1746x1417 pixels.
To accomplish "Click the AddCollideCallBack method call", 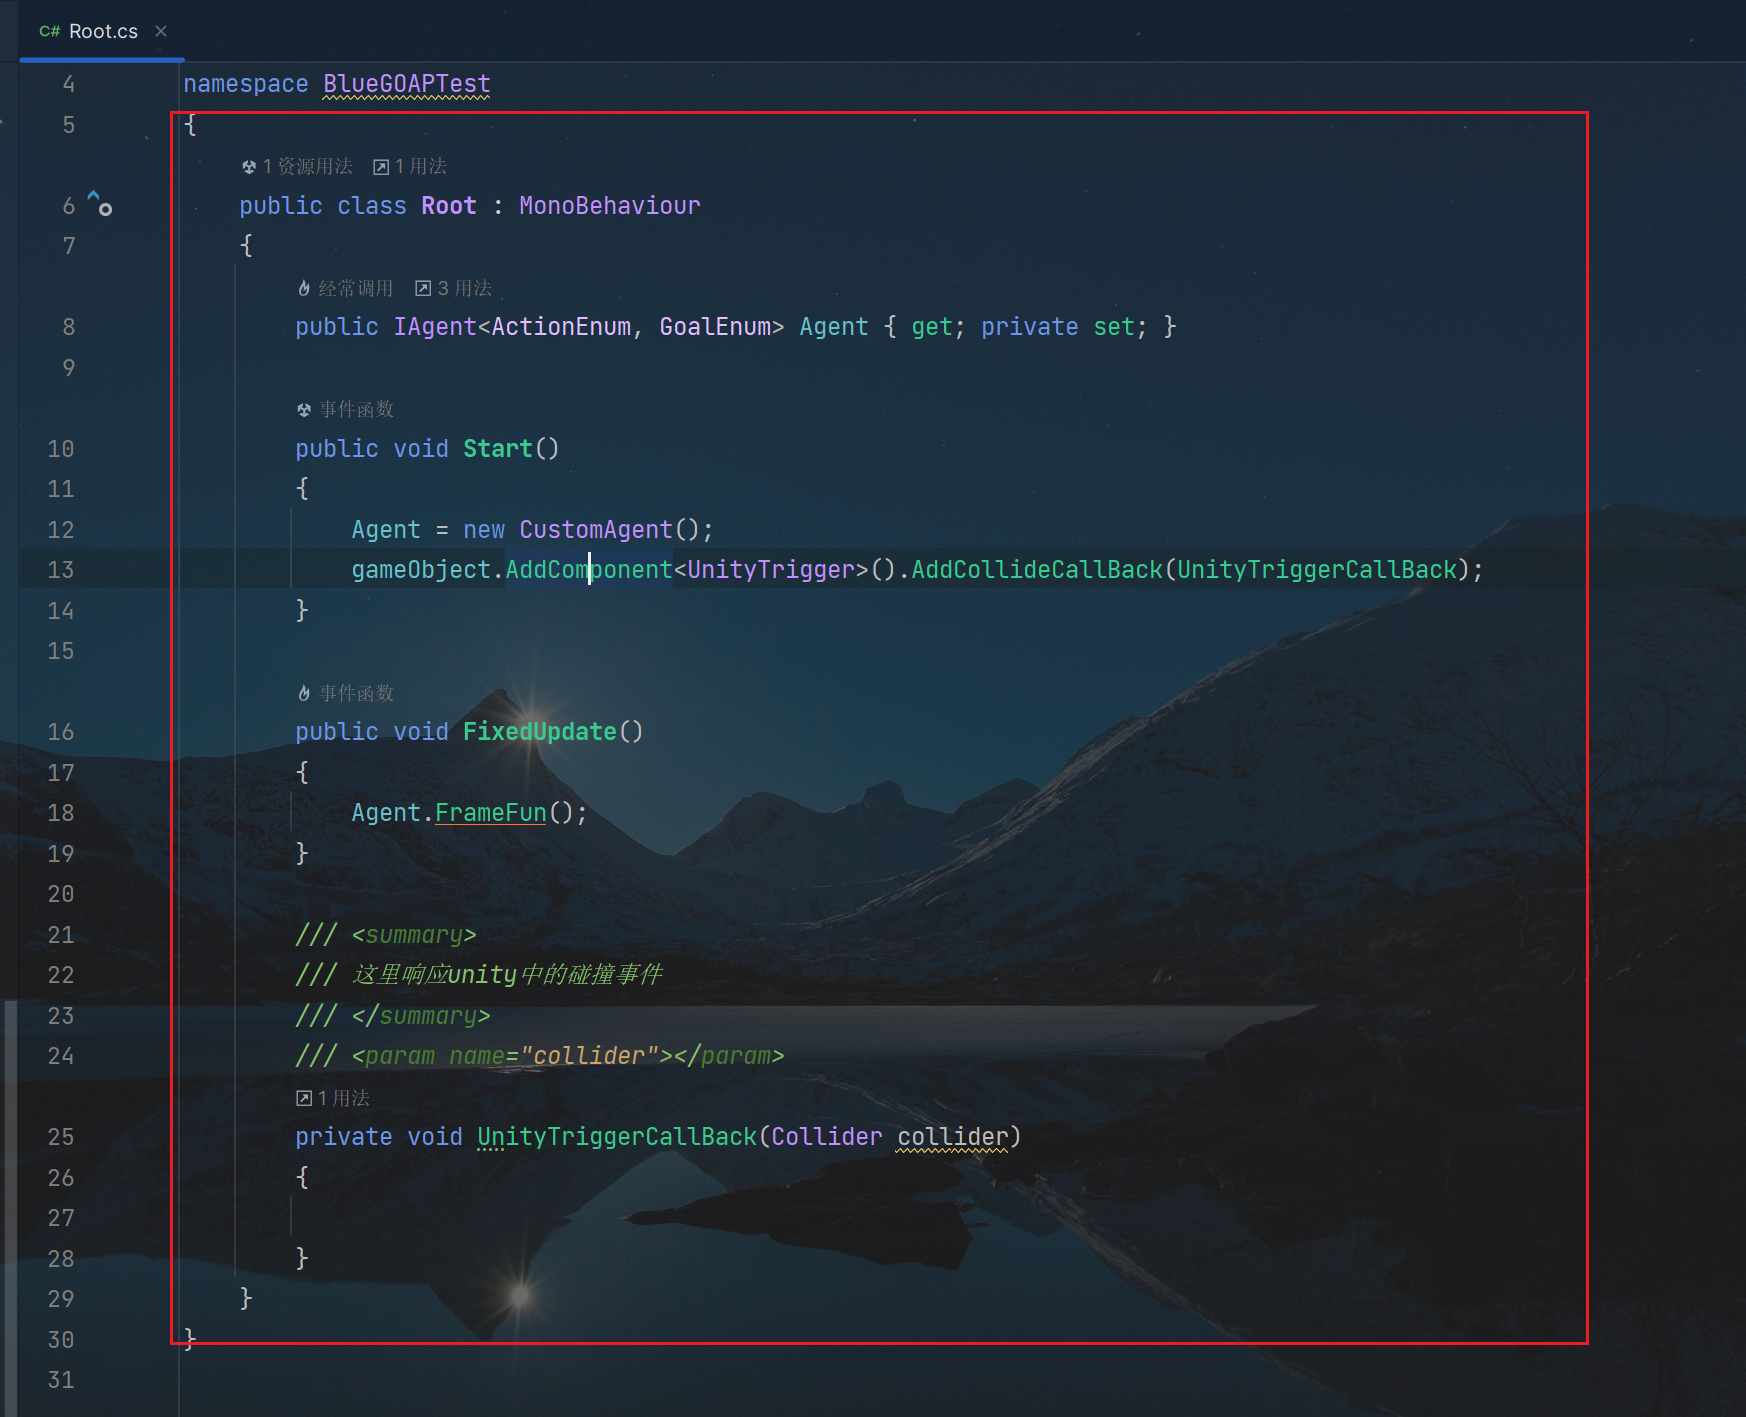I will [x=1037, y=569].
